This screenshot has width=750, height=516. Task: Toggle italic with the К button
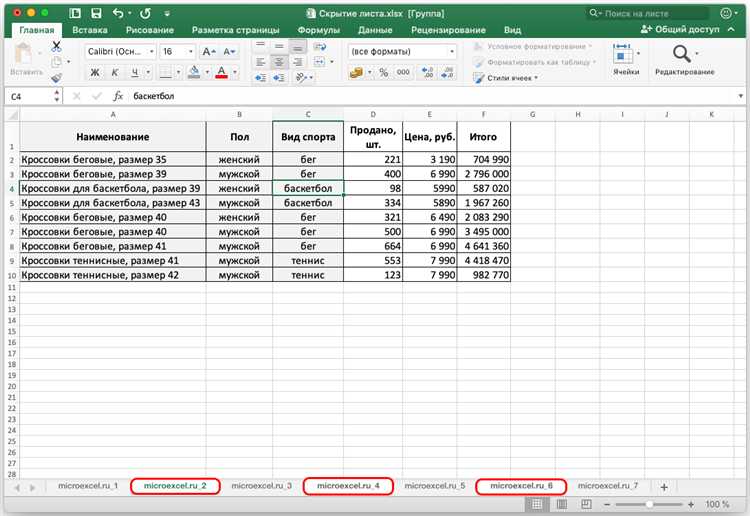115,72
